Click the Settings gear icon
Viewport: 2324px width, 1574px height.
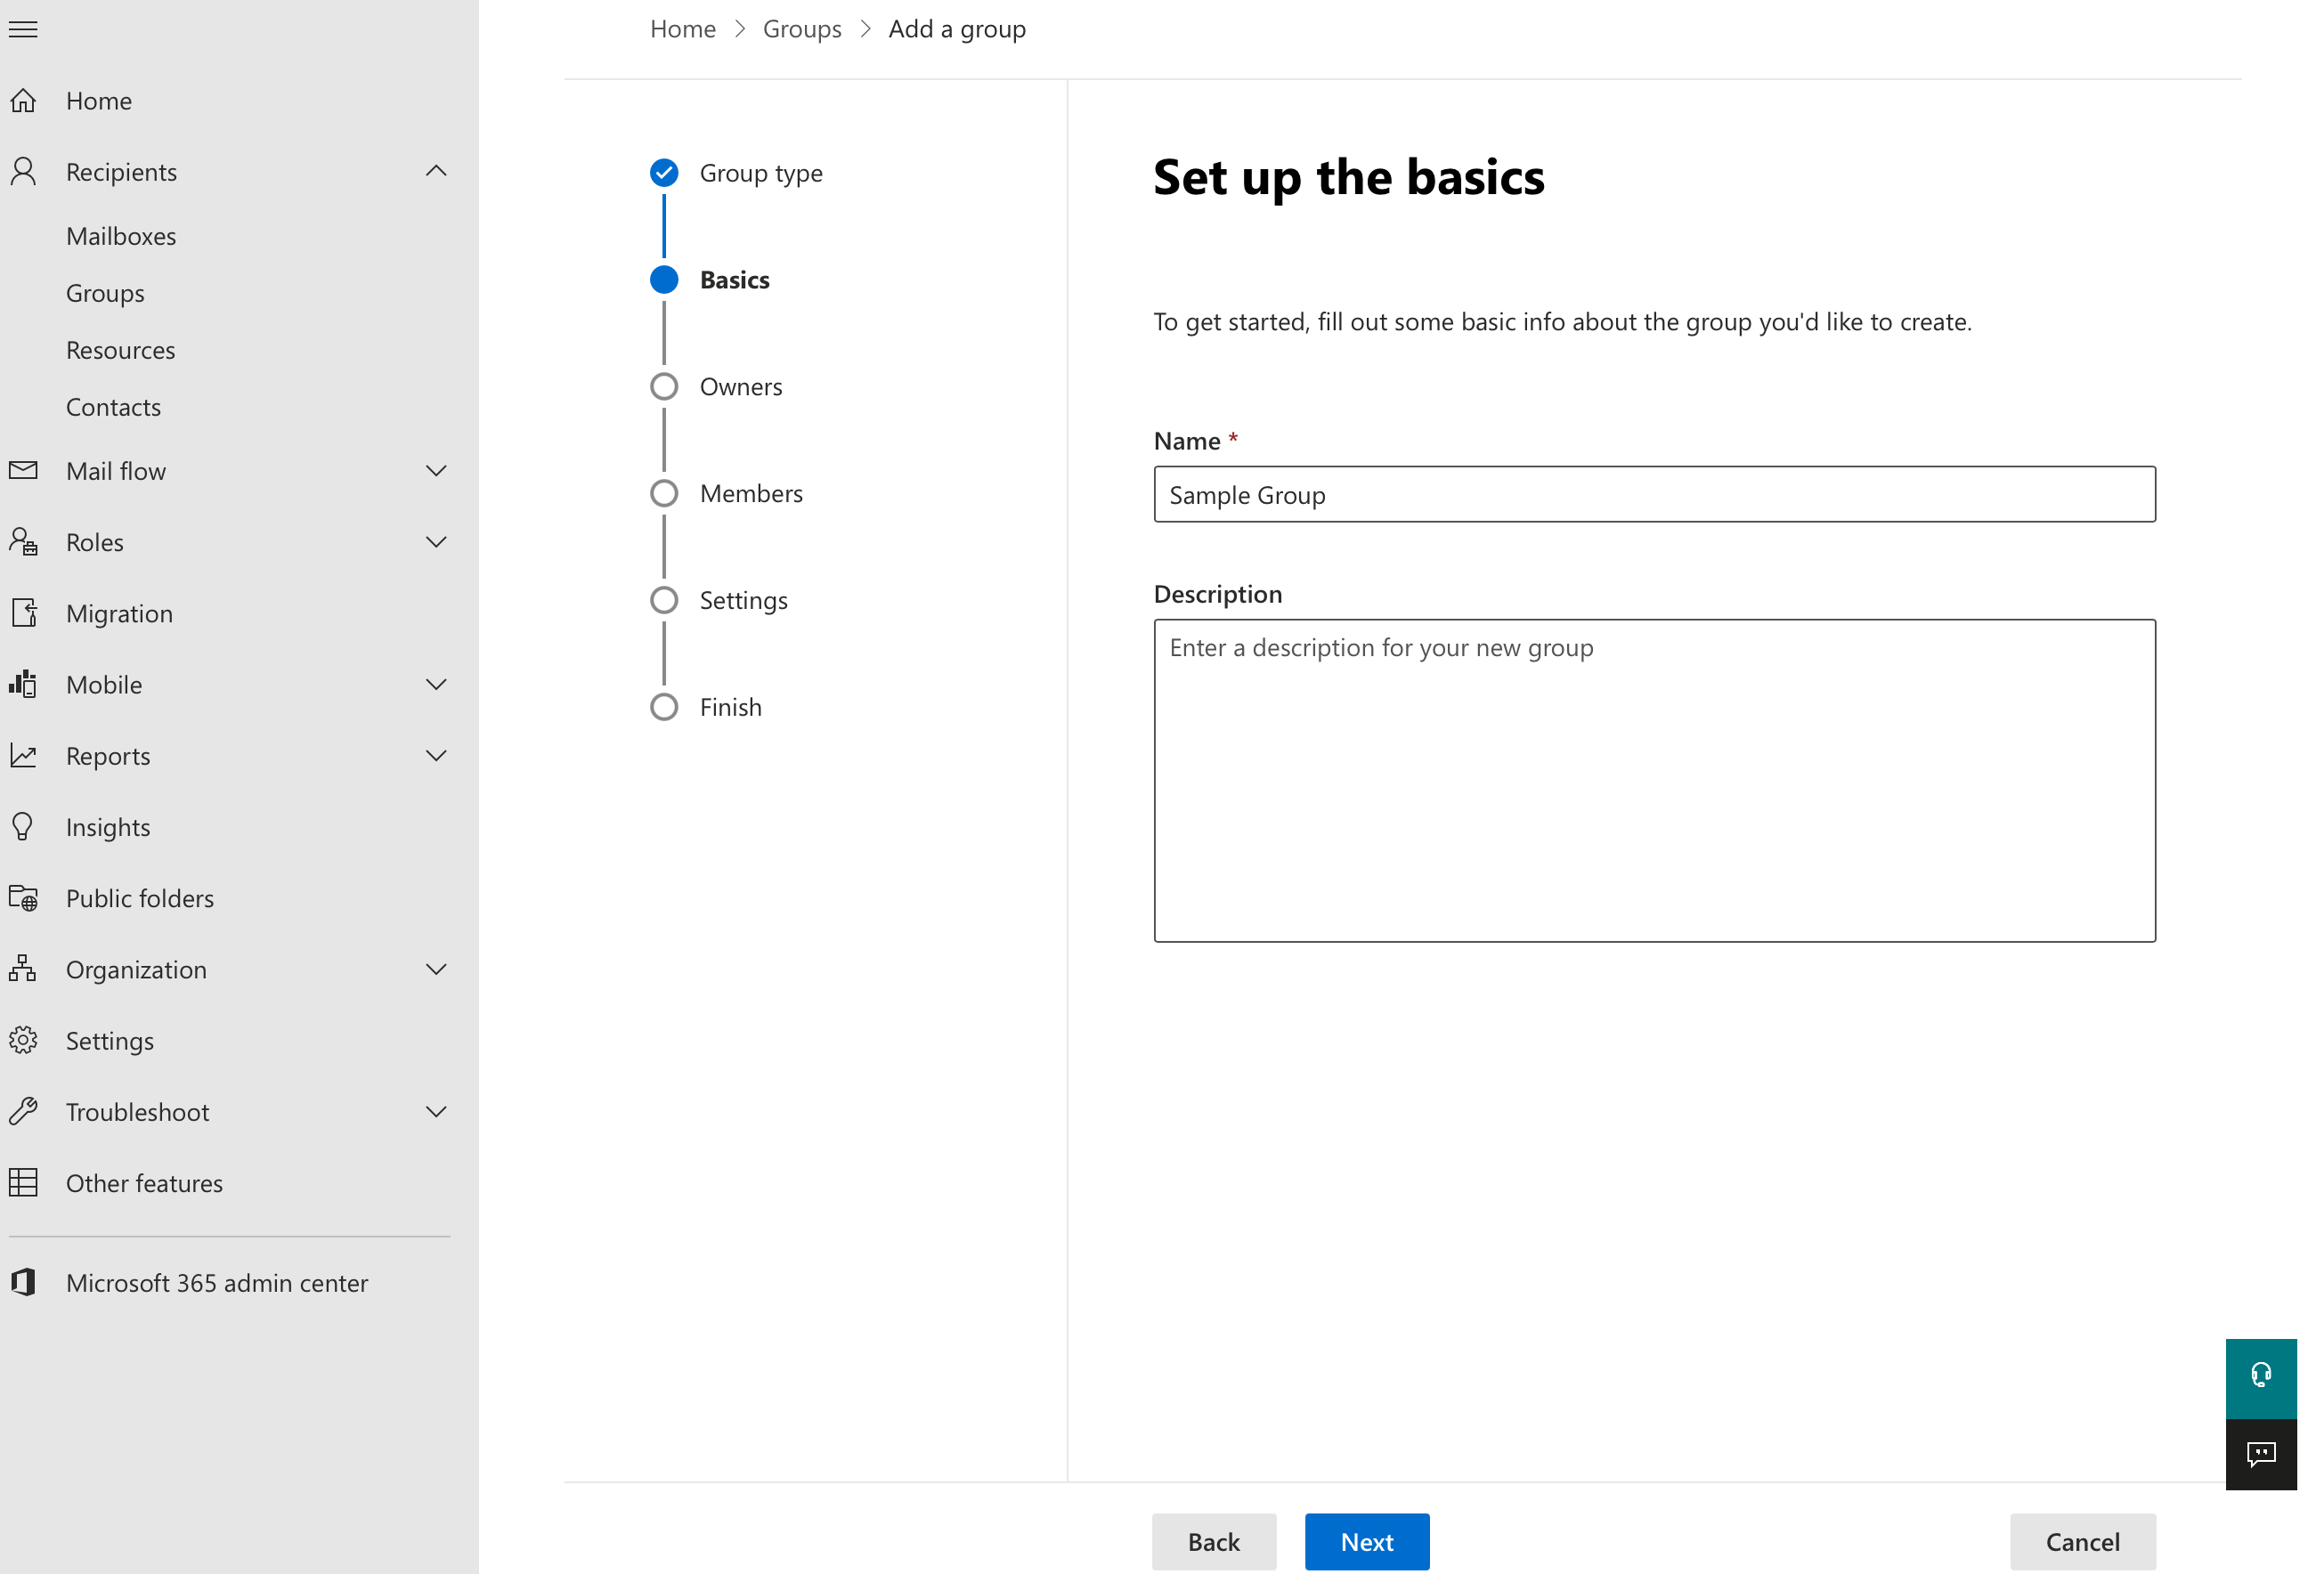click(x=23, y=1040)
